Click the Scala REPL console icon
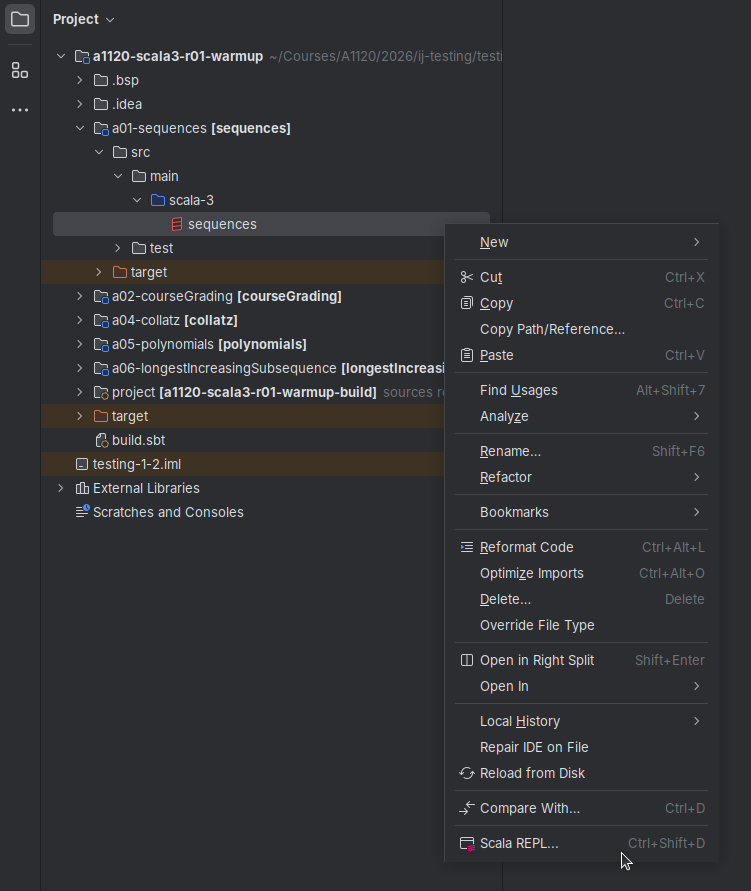This screenshot has height=891, width=751. 466,843
